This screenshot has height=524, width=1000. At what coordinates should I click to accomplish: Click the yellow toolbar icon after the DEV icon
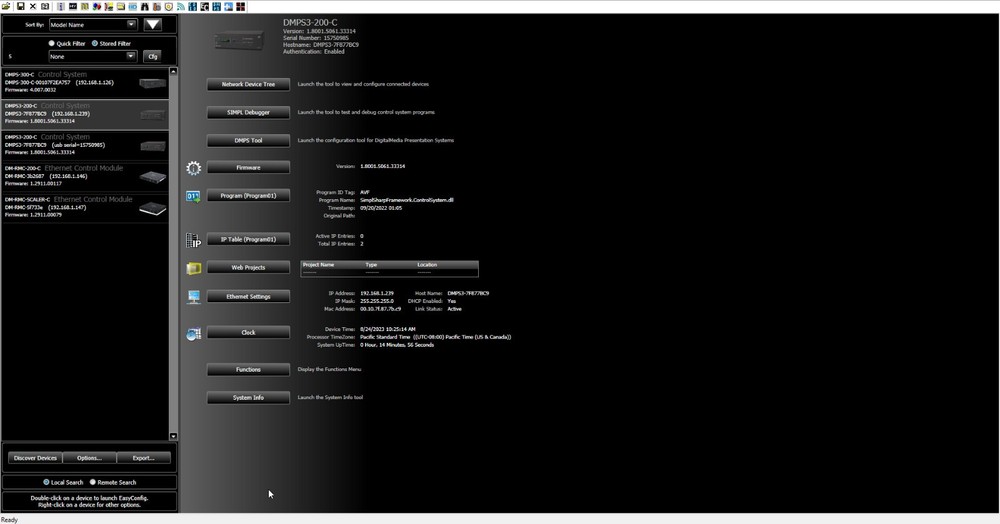[85, 6]
